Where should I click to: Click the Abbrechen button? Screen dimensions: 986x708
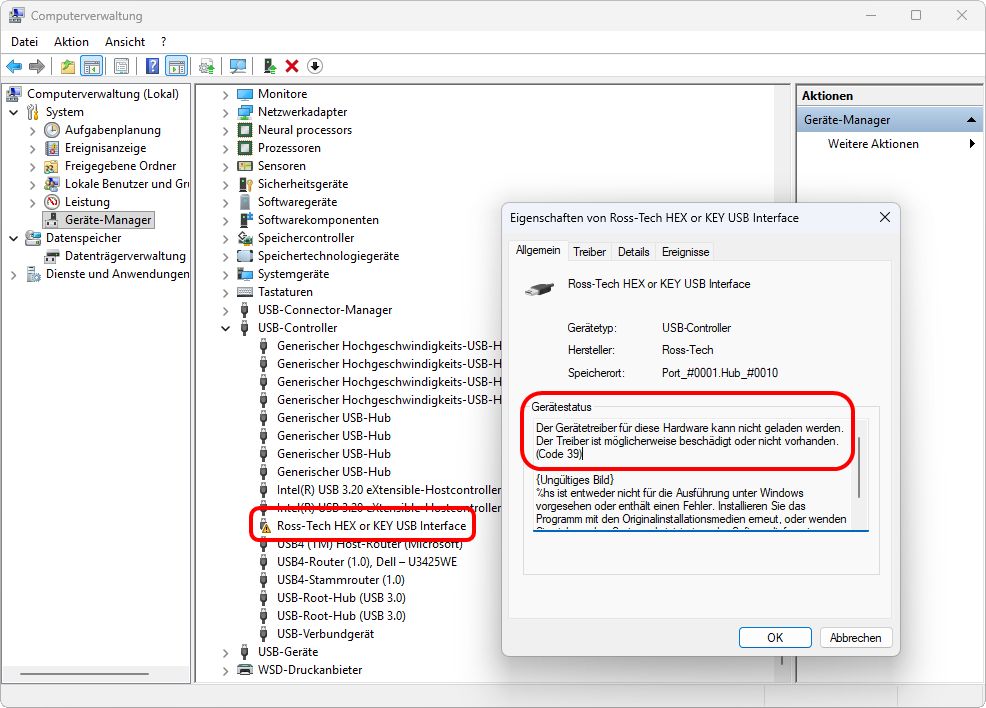point(855,638)
